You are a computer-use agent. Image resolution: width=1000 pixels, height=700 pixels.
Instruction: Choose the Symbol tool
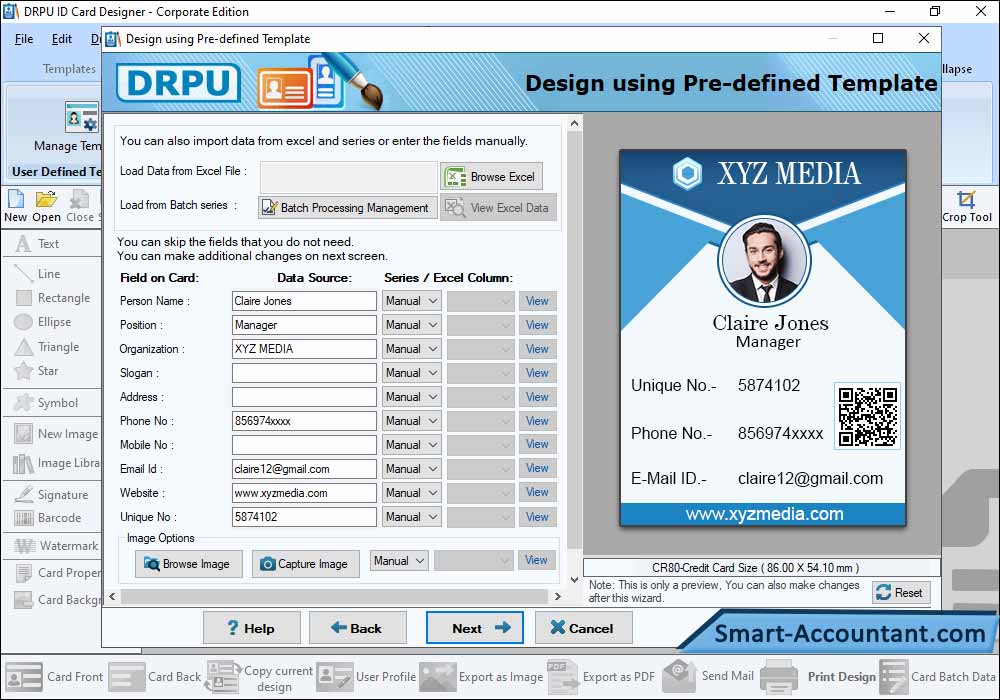click(x=46, y=403)
